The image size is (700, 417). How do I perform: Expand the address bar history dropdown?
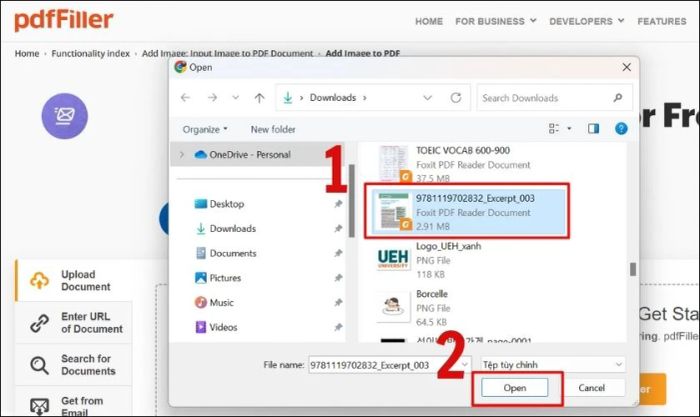(427, 97)
